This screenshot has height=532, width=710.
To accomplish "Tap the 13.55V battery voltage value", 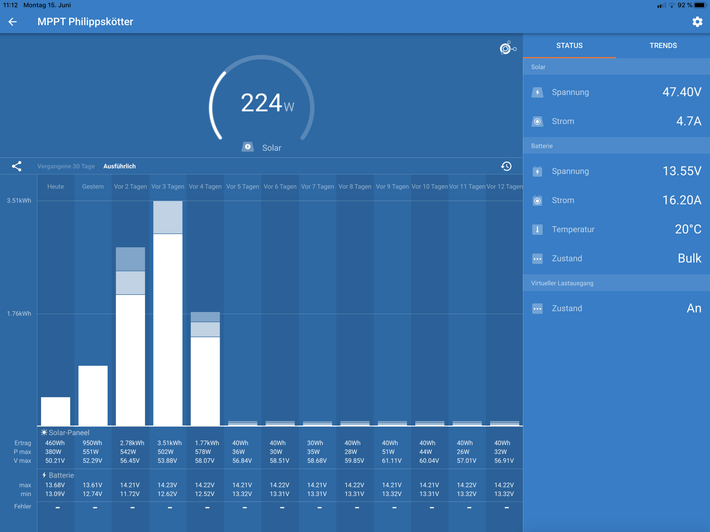I will [681, 171].
